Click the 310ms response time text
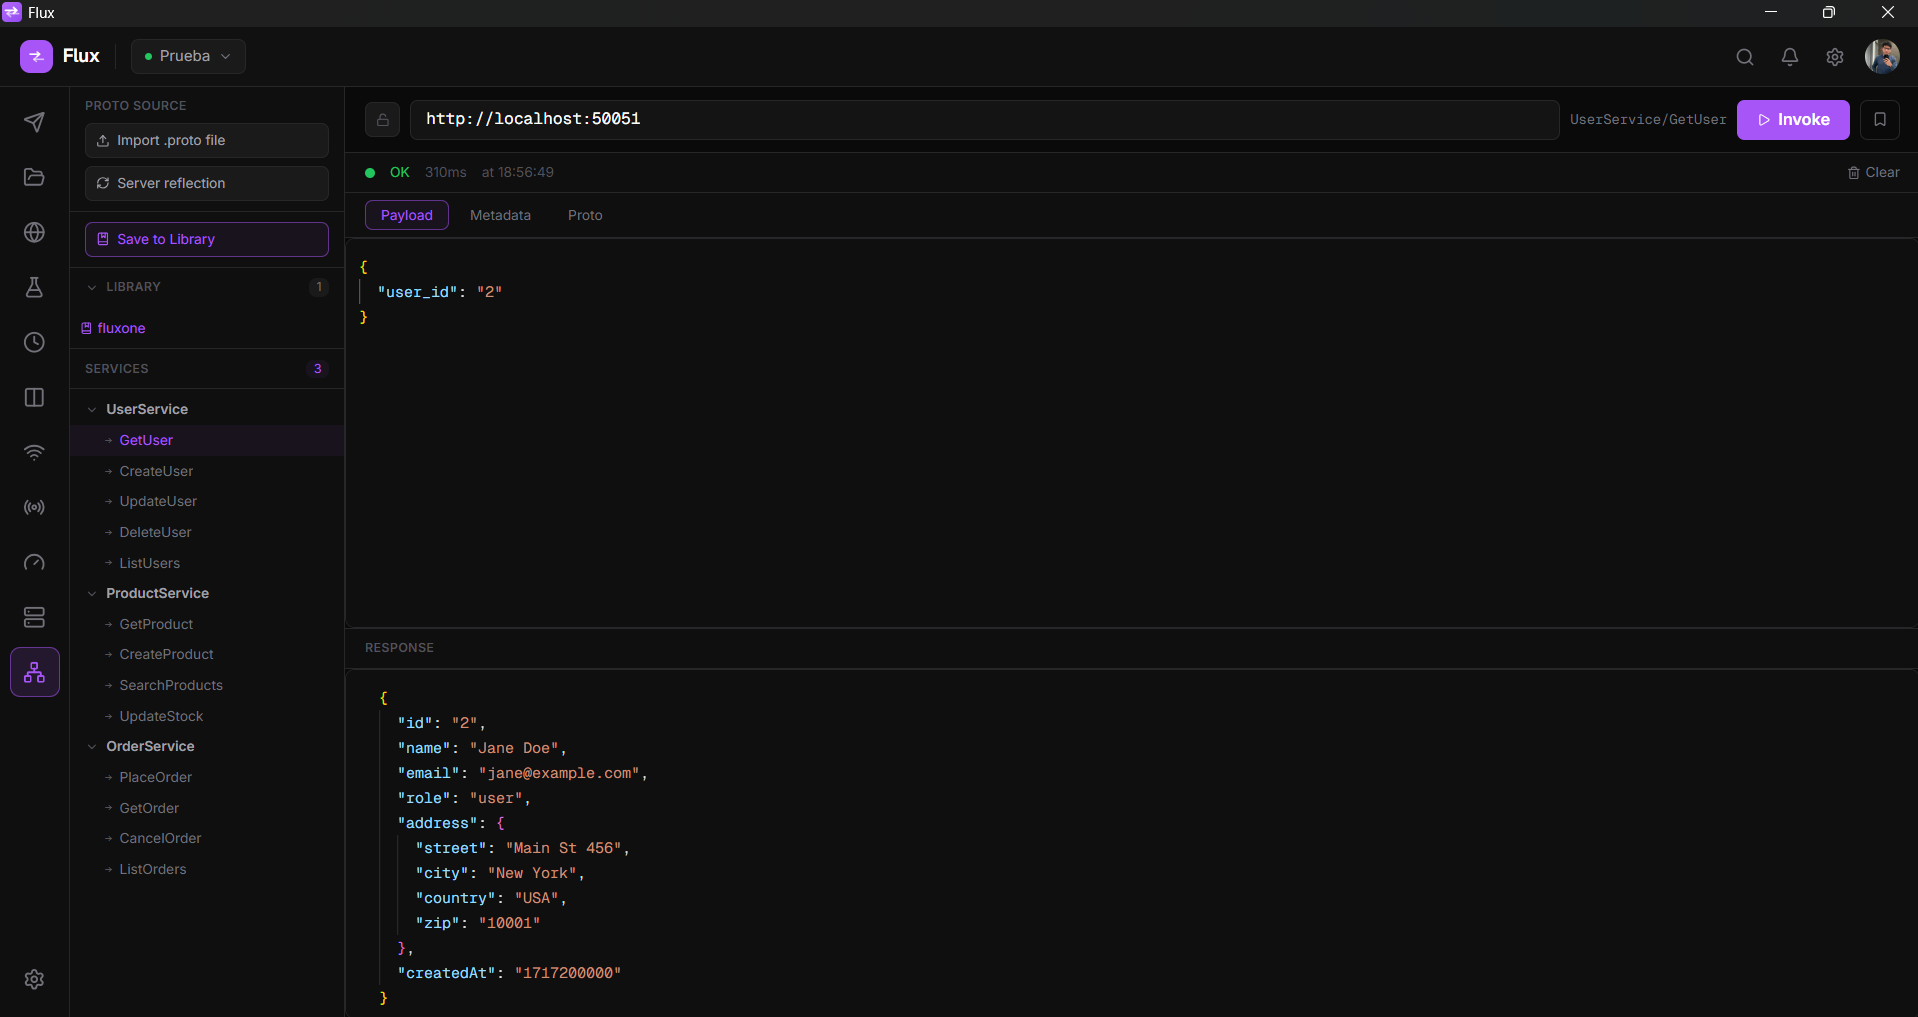The height and width of the screenshot is (1017, 1918). 445,172
